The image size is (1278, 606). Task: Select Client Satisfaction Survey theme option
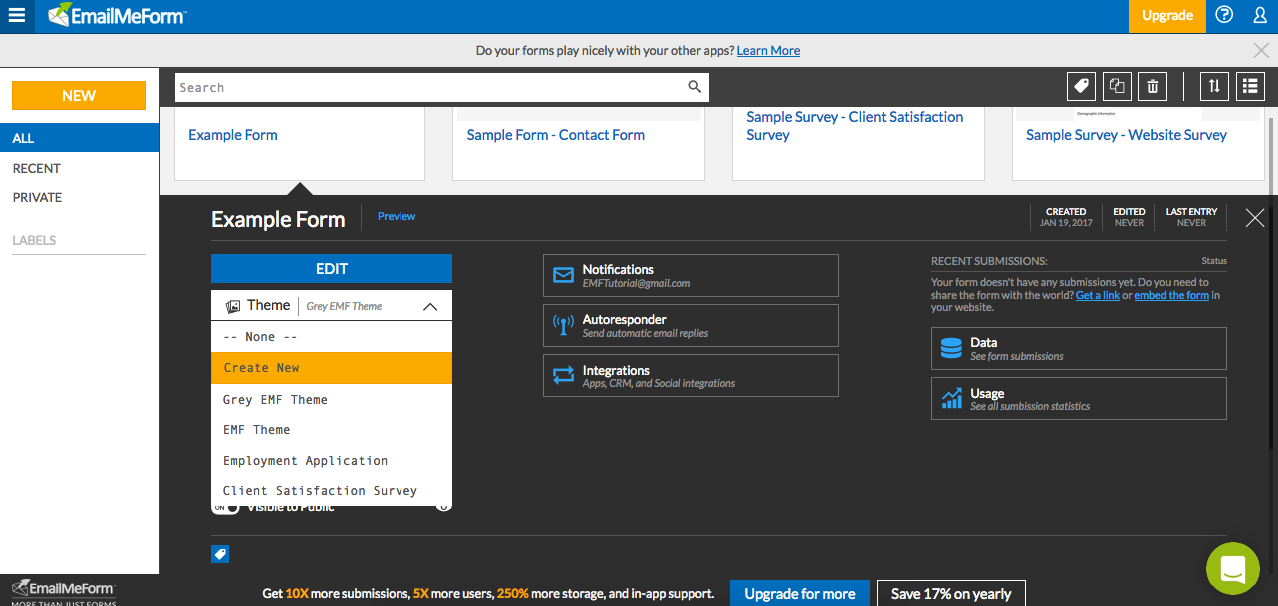click(x=331, y=491)
